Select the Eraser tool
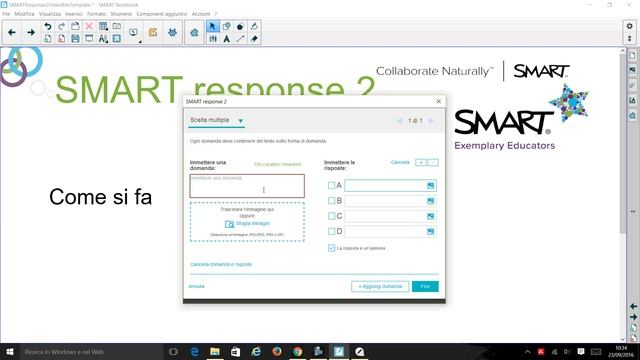640x360 pixels. point(254,39)
